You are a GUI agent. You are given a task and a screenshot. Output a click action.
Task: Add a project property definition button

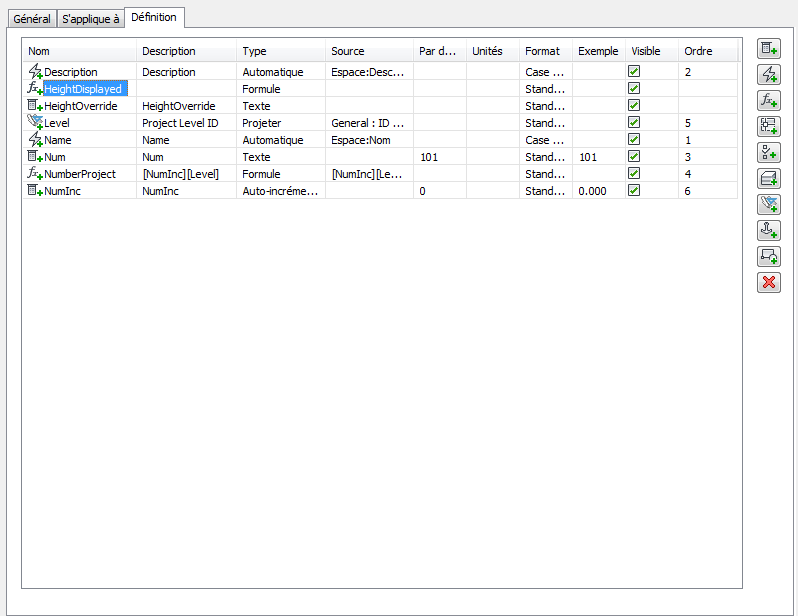pyautogui.click(x=768, y=205)
